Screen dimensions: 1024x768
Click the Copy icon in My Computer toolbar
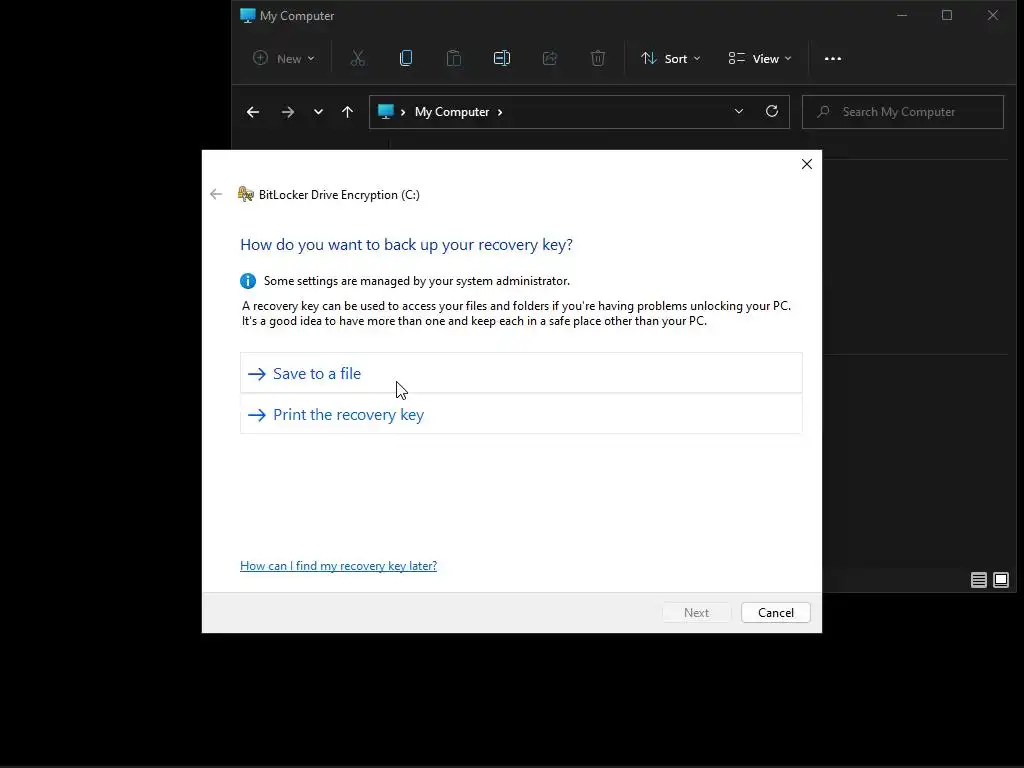coord(406,59)
